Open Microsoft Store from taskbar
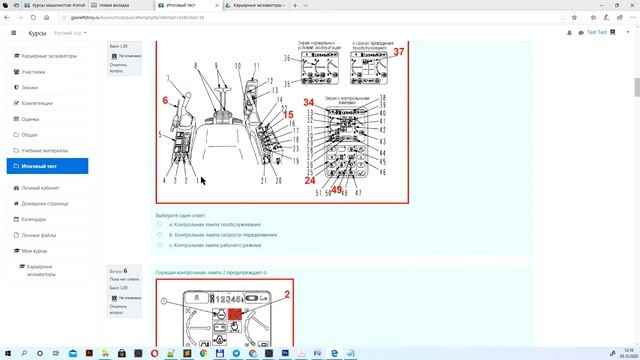This screenshot has height=360, width=640. pyautogui.click(x=122, y=353)
